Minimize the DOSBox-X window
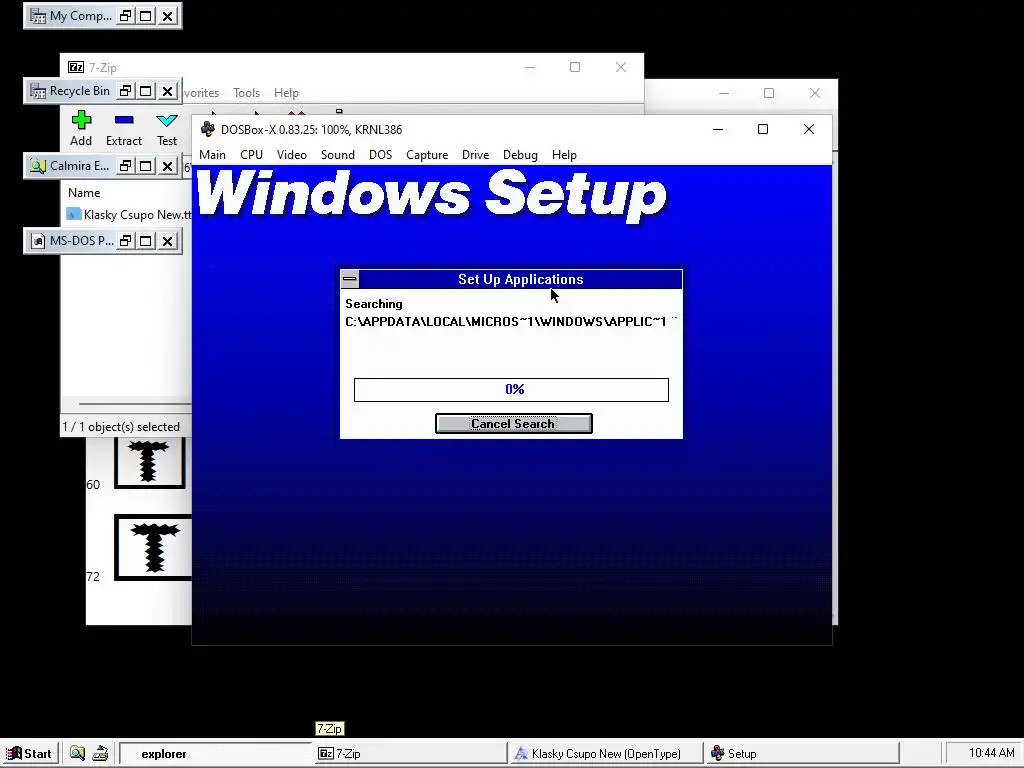This screenshot has width=1024, height=768. coord(718,129)
